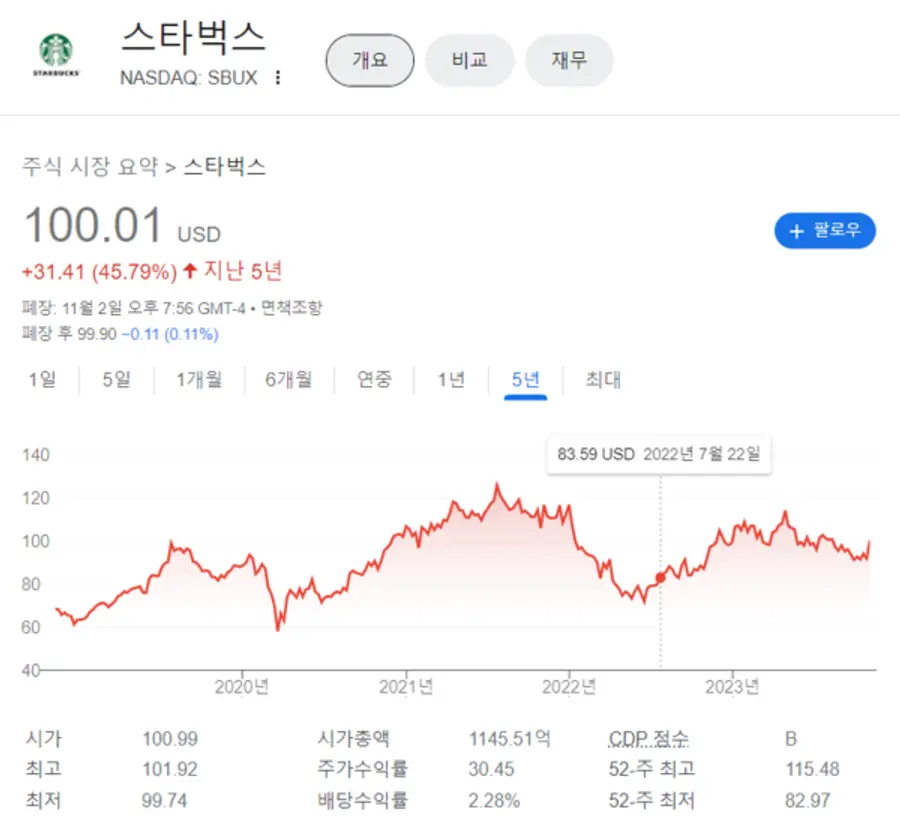900x816 pixels.
Task: Click the 최저 value 99.74
Action: [x=164, y=800]
